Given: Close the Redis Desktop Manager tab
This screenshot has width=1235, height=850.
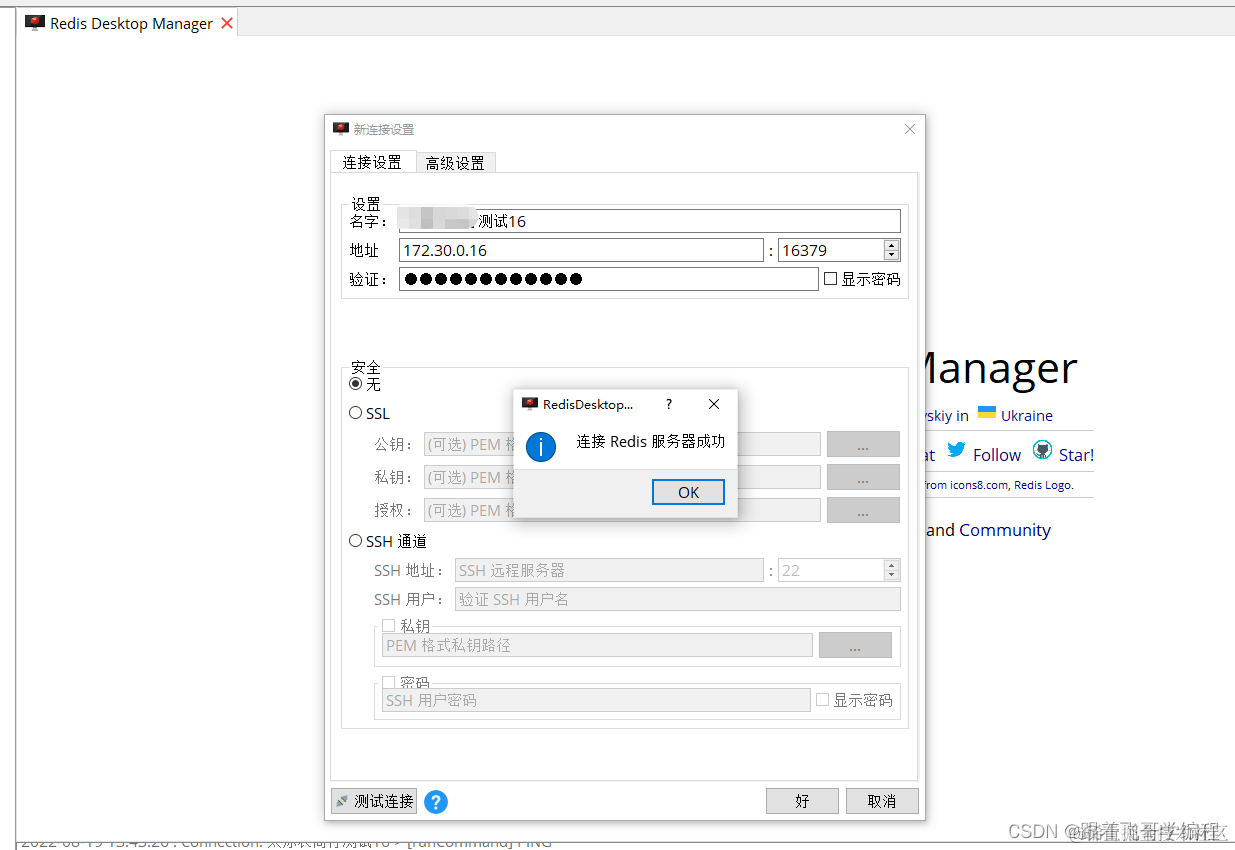Looking at the screenshot, I should [227, 23].
